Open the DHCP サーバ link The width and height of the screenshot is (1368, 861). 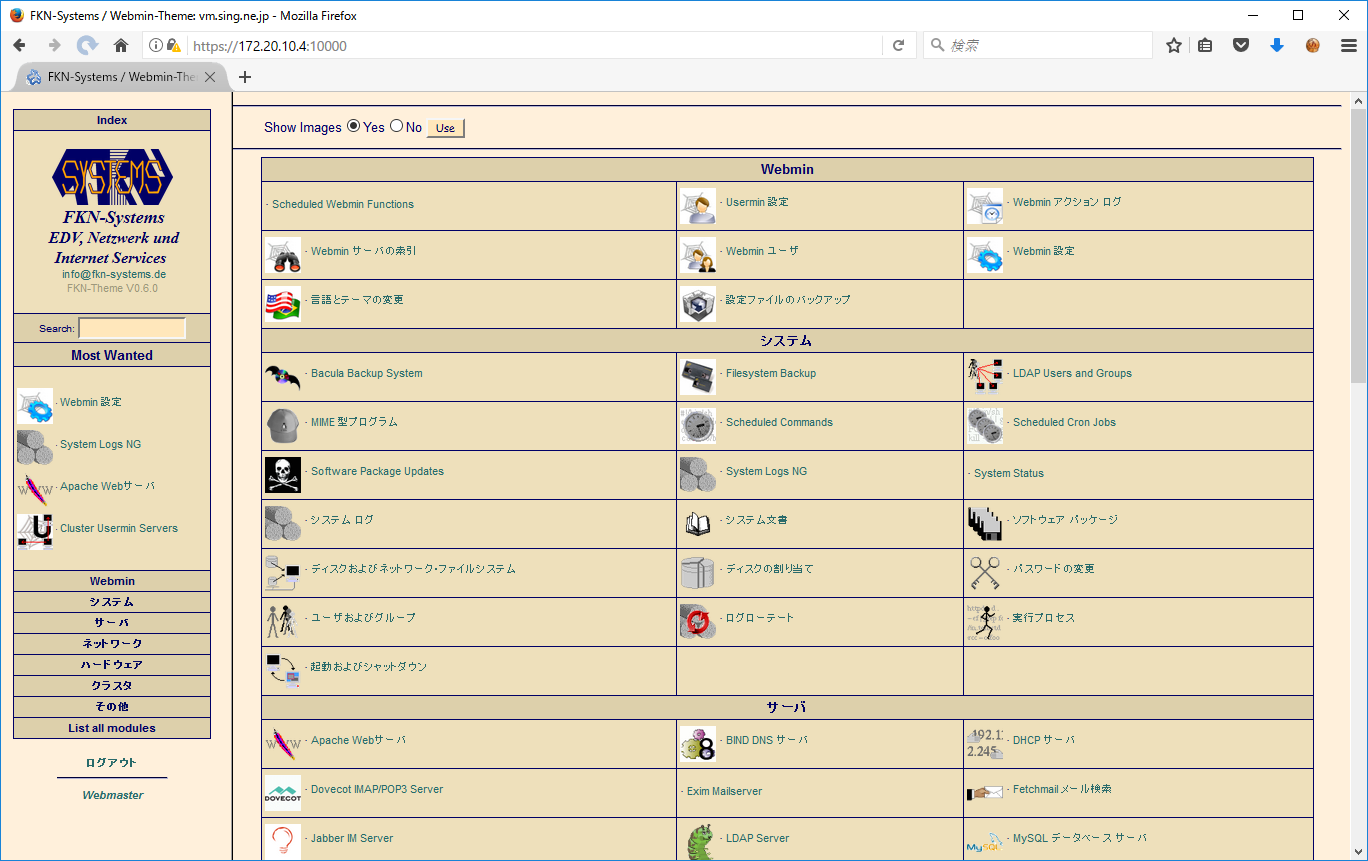point(1044,740)
